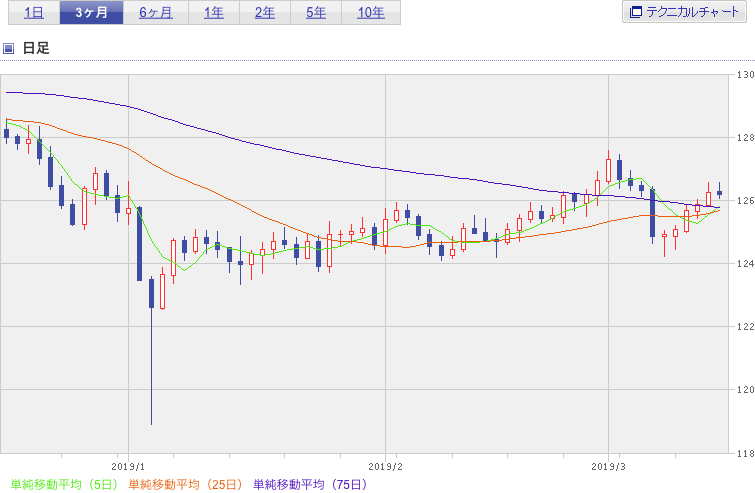This screenshot has height=493, width=755.
Task: Click the 124 price axis label
Action: (x=745, y=264)
